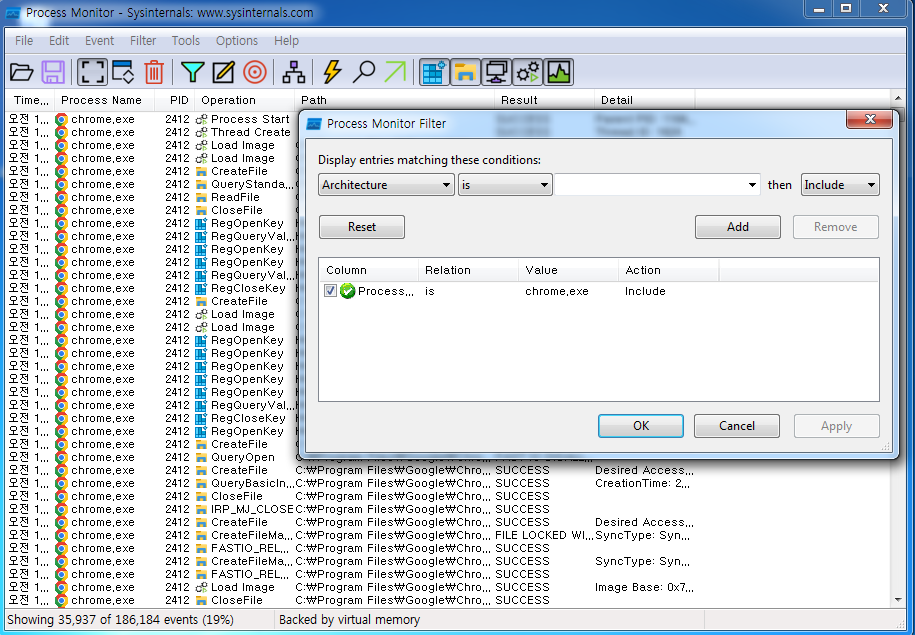Image resolution: width=915 pixels, height=635 pixels.
Task: Sort by Process Name column header
Action: point(104,100)
